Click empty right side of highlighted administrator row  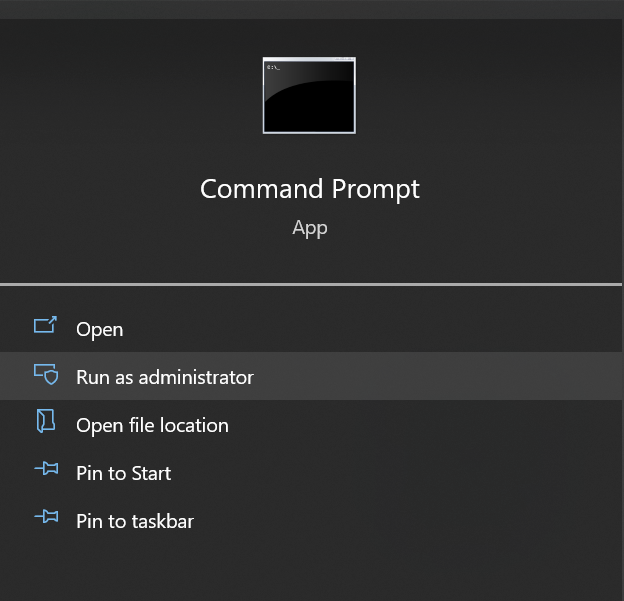click(x=438, y=376)
